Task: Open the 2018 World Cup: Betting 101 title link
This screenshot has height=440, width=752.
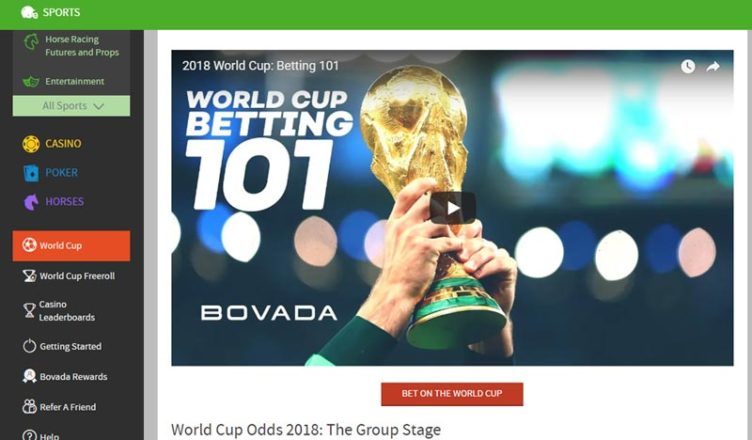Action: [x=260, y=66]
